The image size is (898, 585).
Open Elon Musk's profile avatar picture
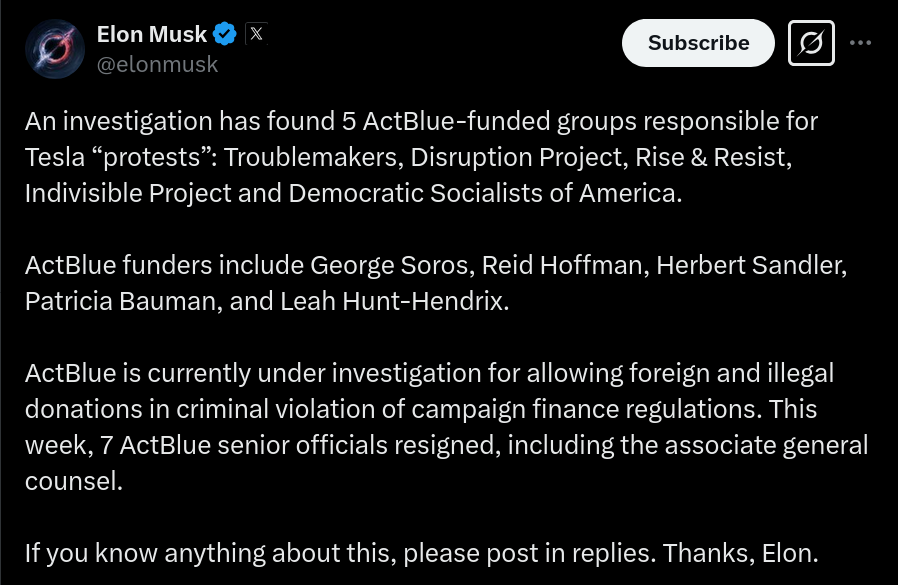(x=55, y=49)
